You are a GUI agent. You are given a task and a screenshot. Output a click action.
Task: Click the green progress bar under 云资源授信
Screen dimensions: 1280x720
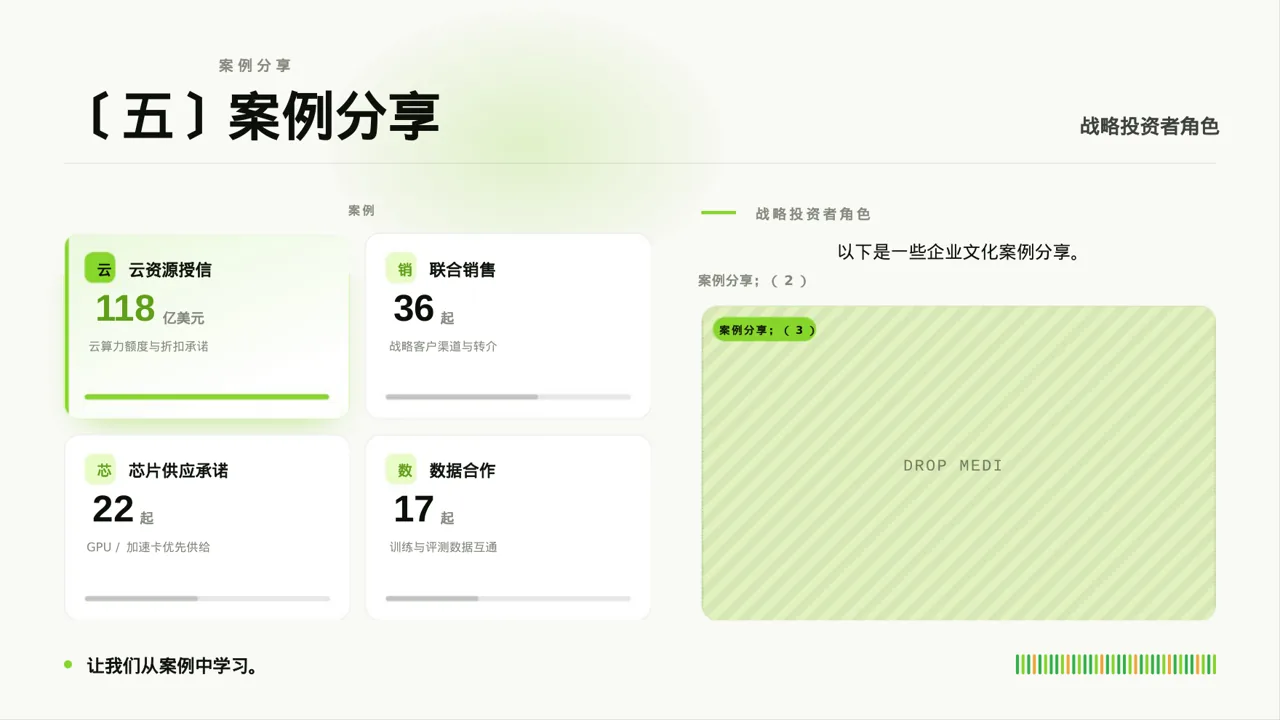pos(207,397)
